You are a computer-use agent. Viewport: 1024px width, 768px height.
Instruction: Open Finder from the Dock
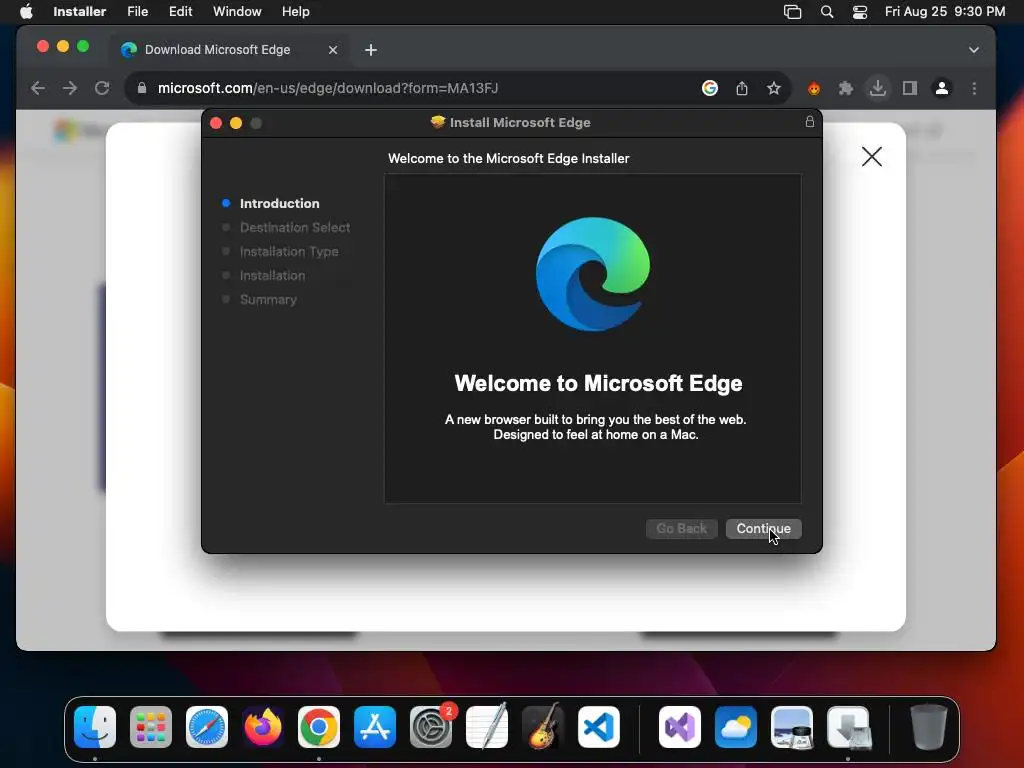point(95,727)
